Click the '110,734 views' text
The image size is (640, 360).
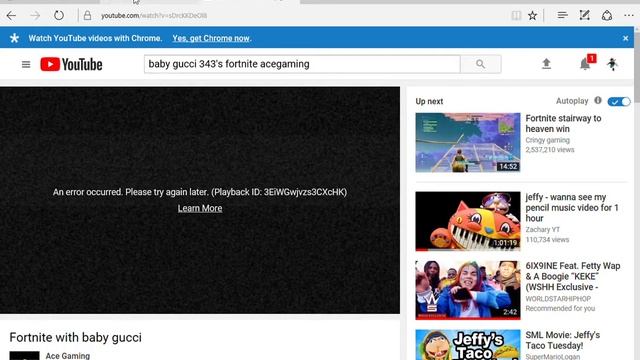(x=547, y=240)
